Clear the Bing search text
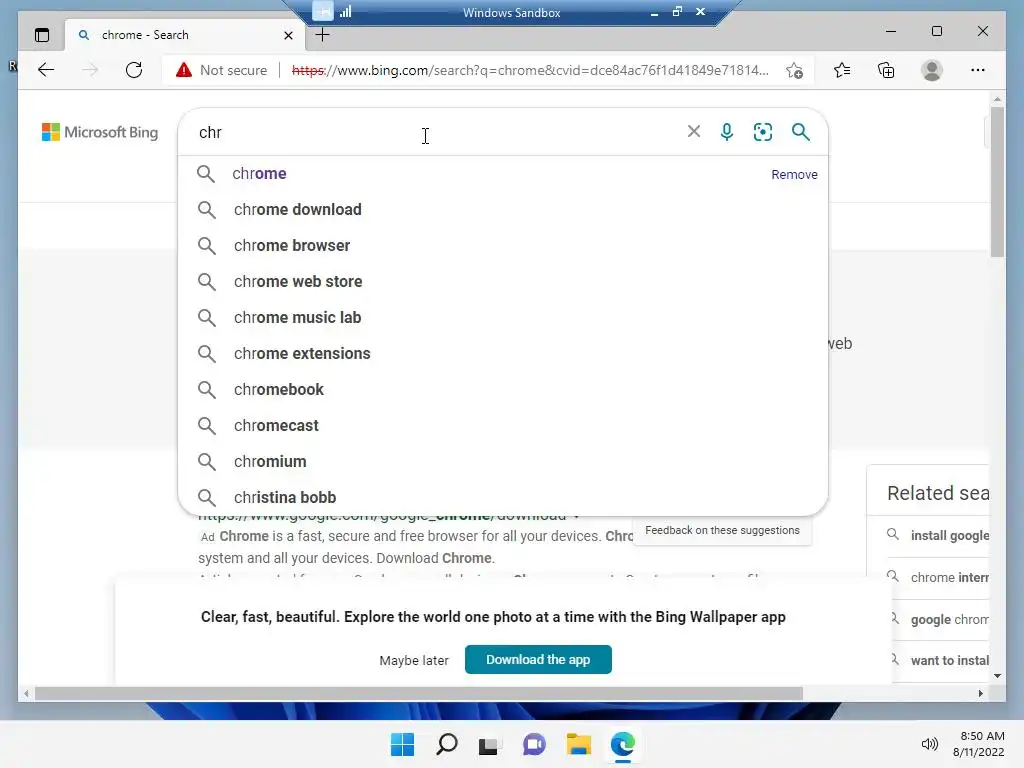 [694, 132]
